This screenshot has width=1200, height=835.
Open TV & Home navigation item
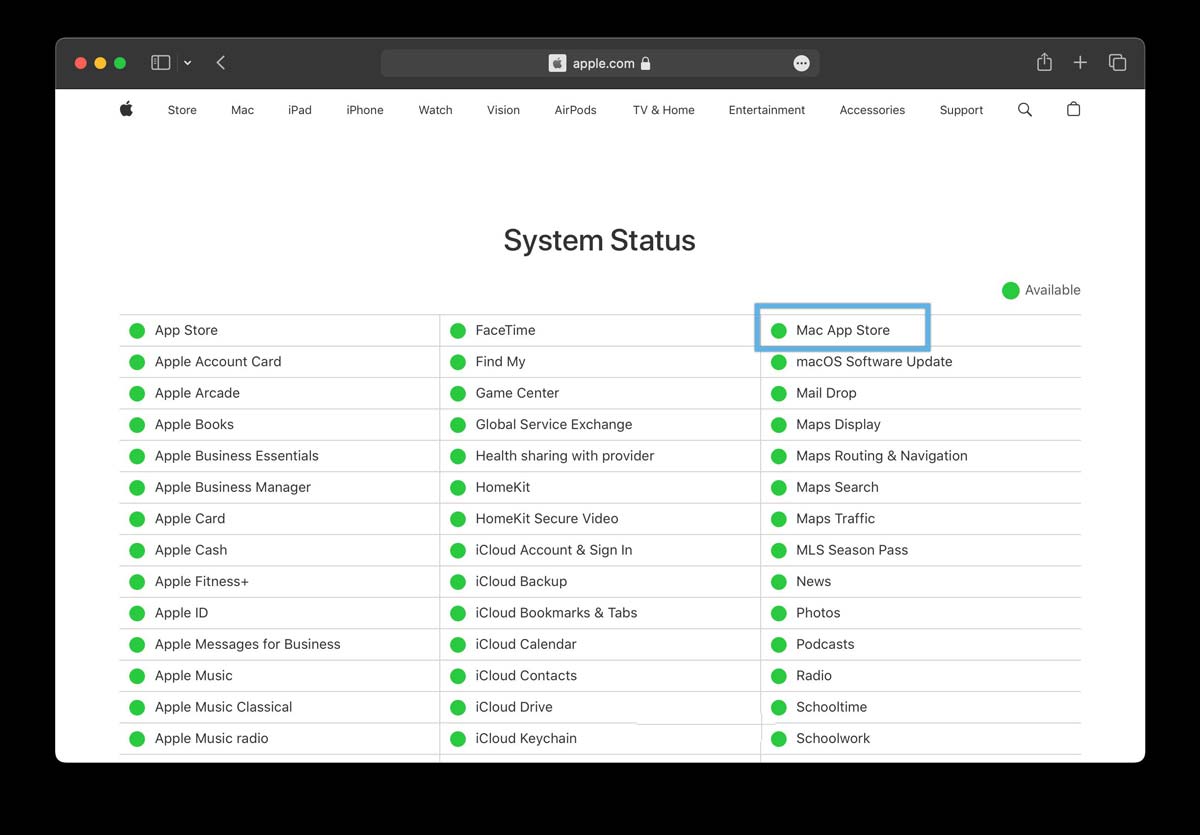(x=663, y=110)
